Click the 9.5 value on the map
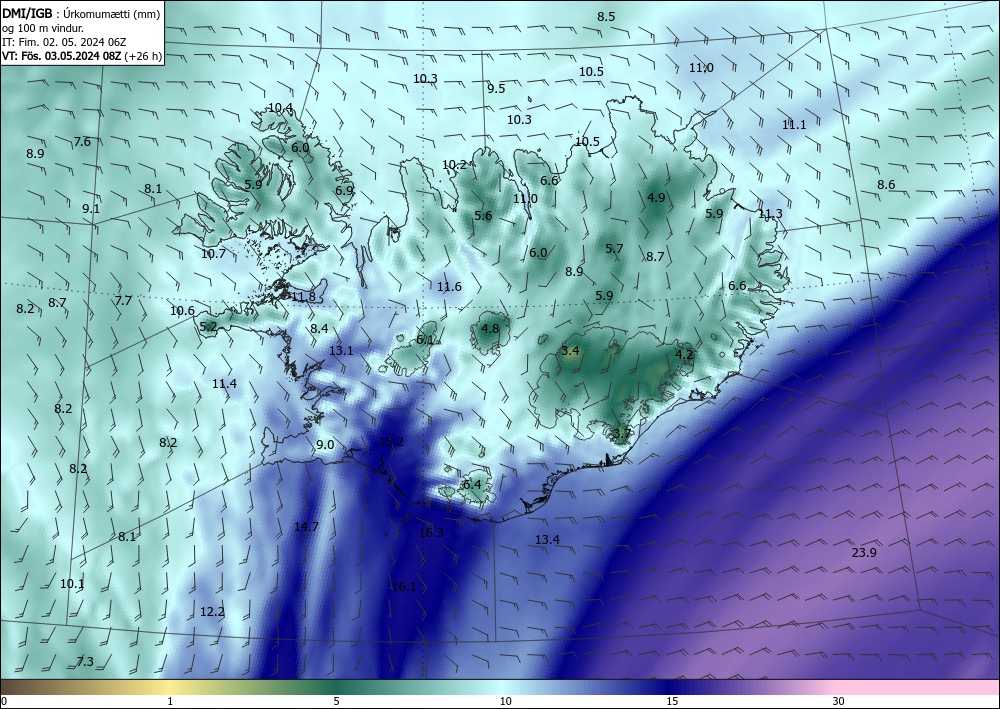1000x709 pixels. pyautogui.click(x=496, y=89)
